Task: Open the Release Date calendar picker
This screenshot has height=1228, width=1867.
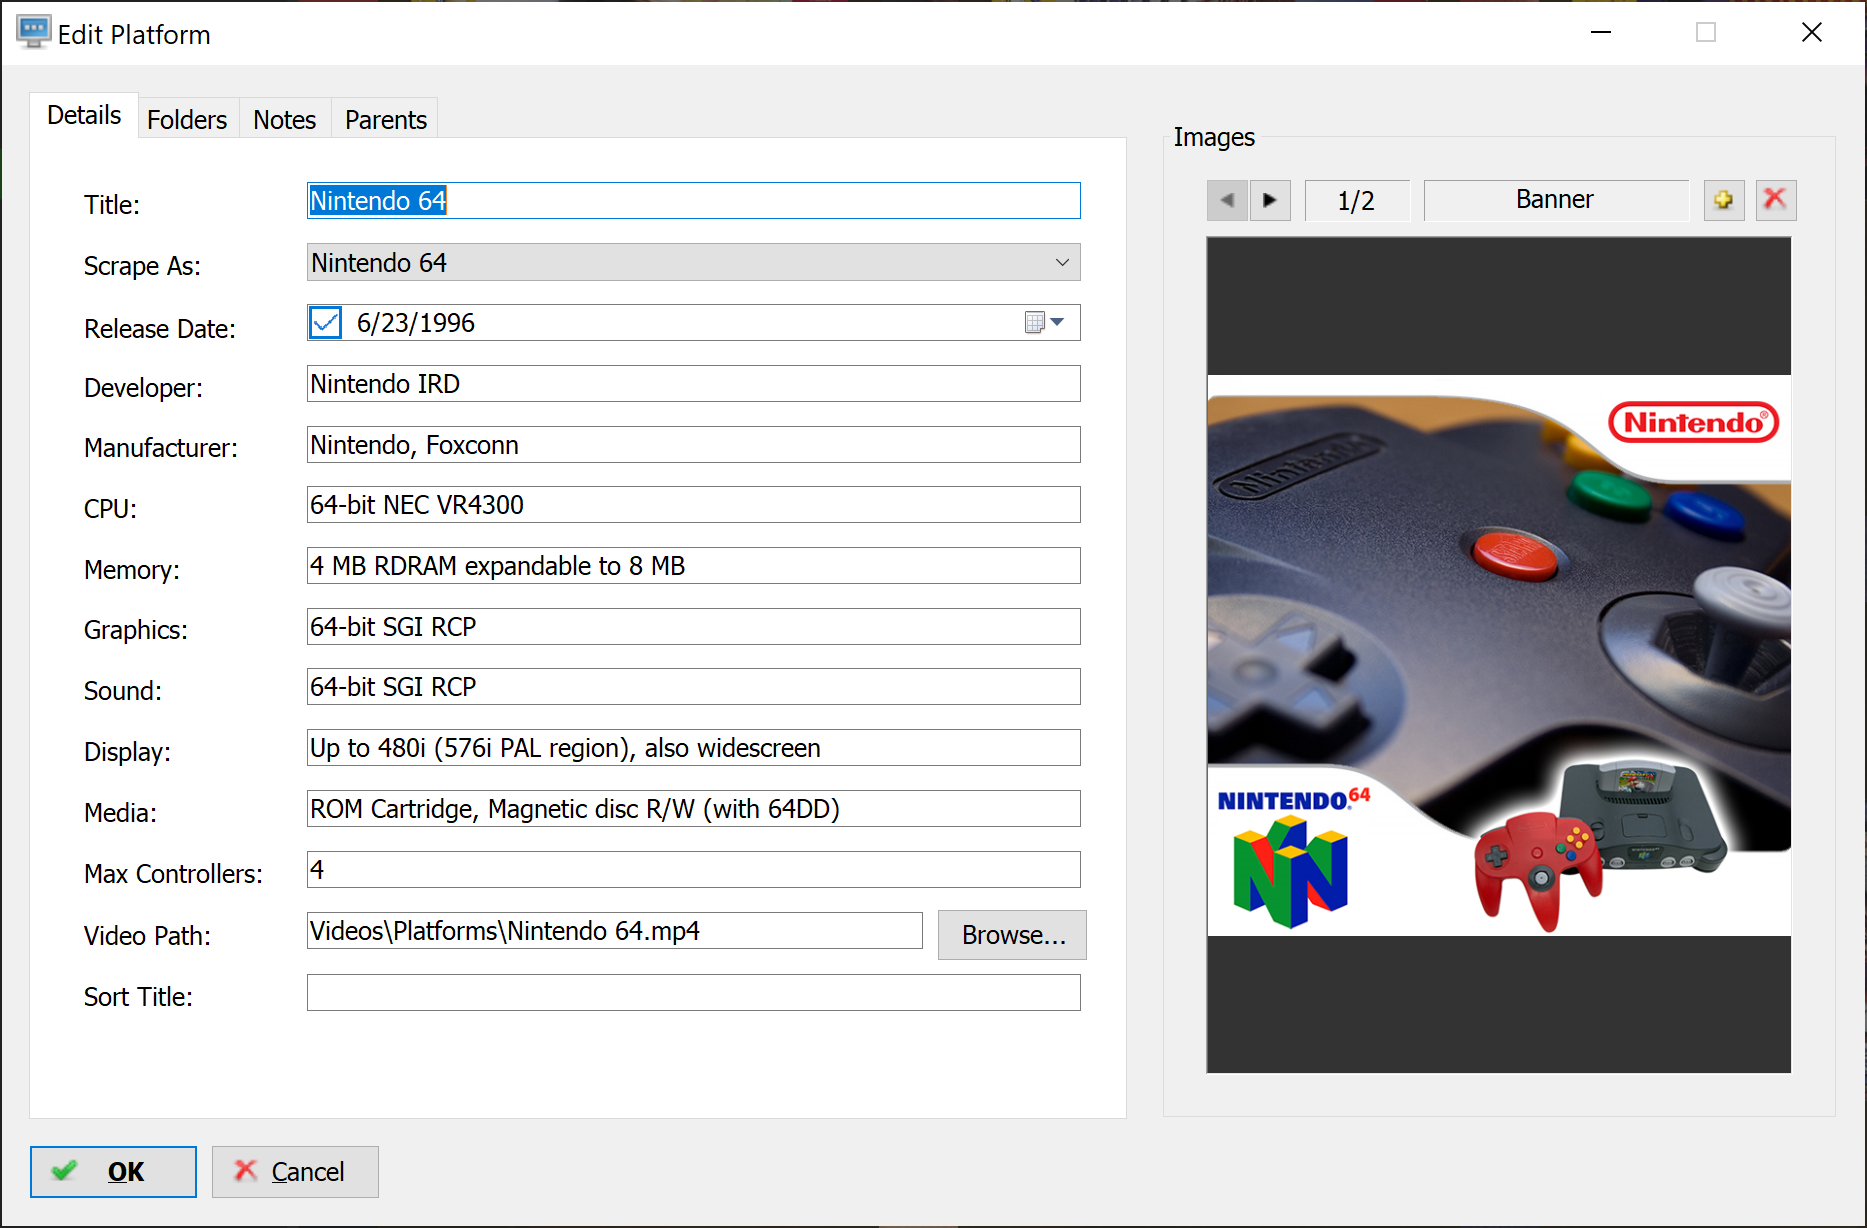Action: point(1045,323)
